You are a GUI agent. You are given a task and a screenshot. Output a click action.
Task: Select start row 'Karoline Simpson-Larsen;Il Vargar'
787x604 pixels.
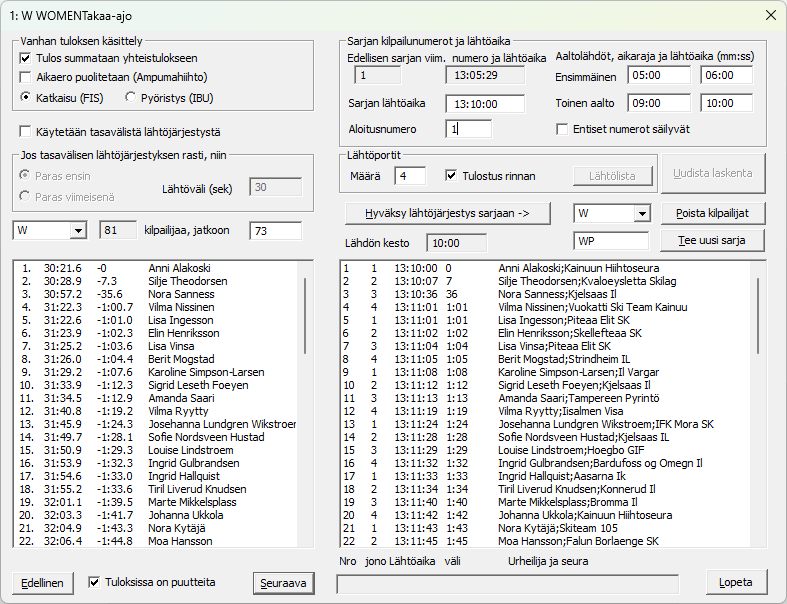(x=546, y=373)
